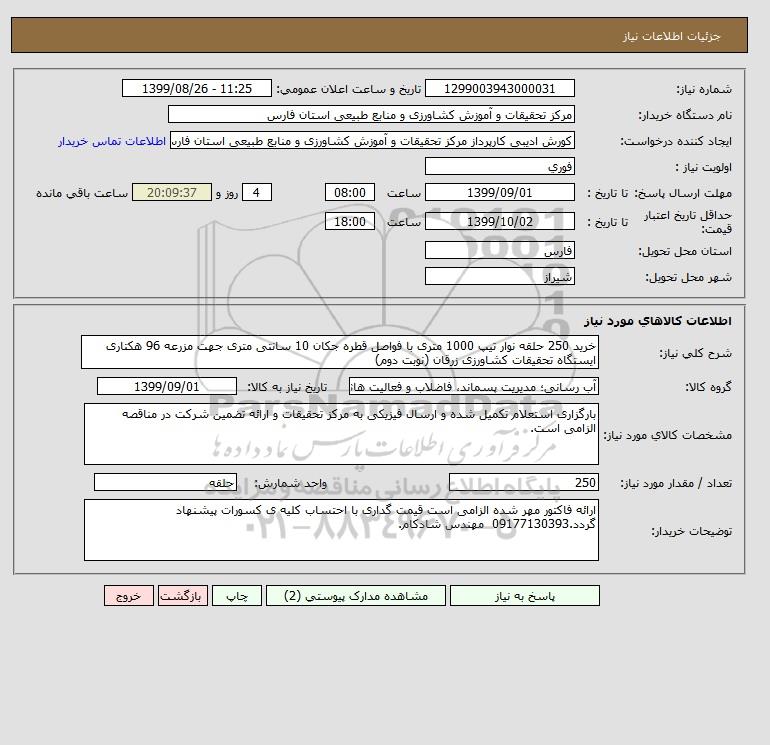Click the section title اطلاعات کالاهای مورد نیاز
This screenshot has height=745, width=770.
click(658, 321)
